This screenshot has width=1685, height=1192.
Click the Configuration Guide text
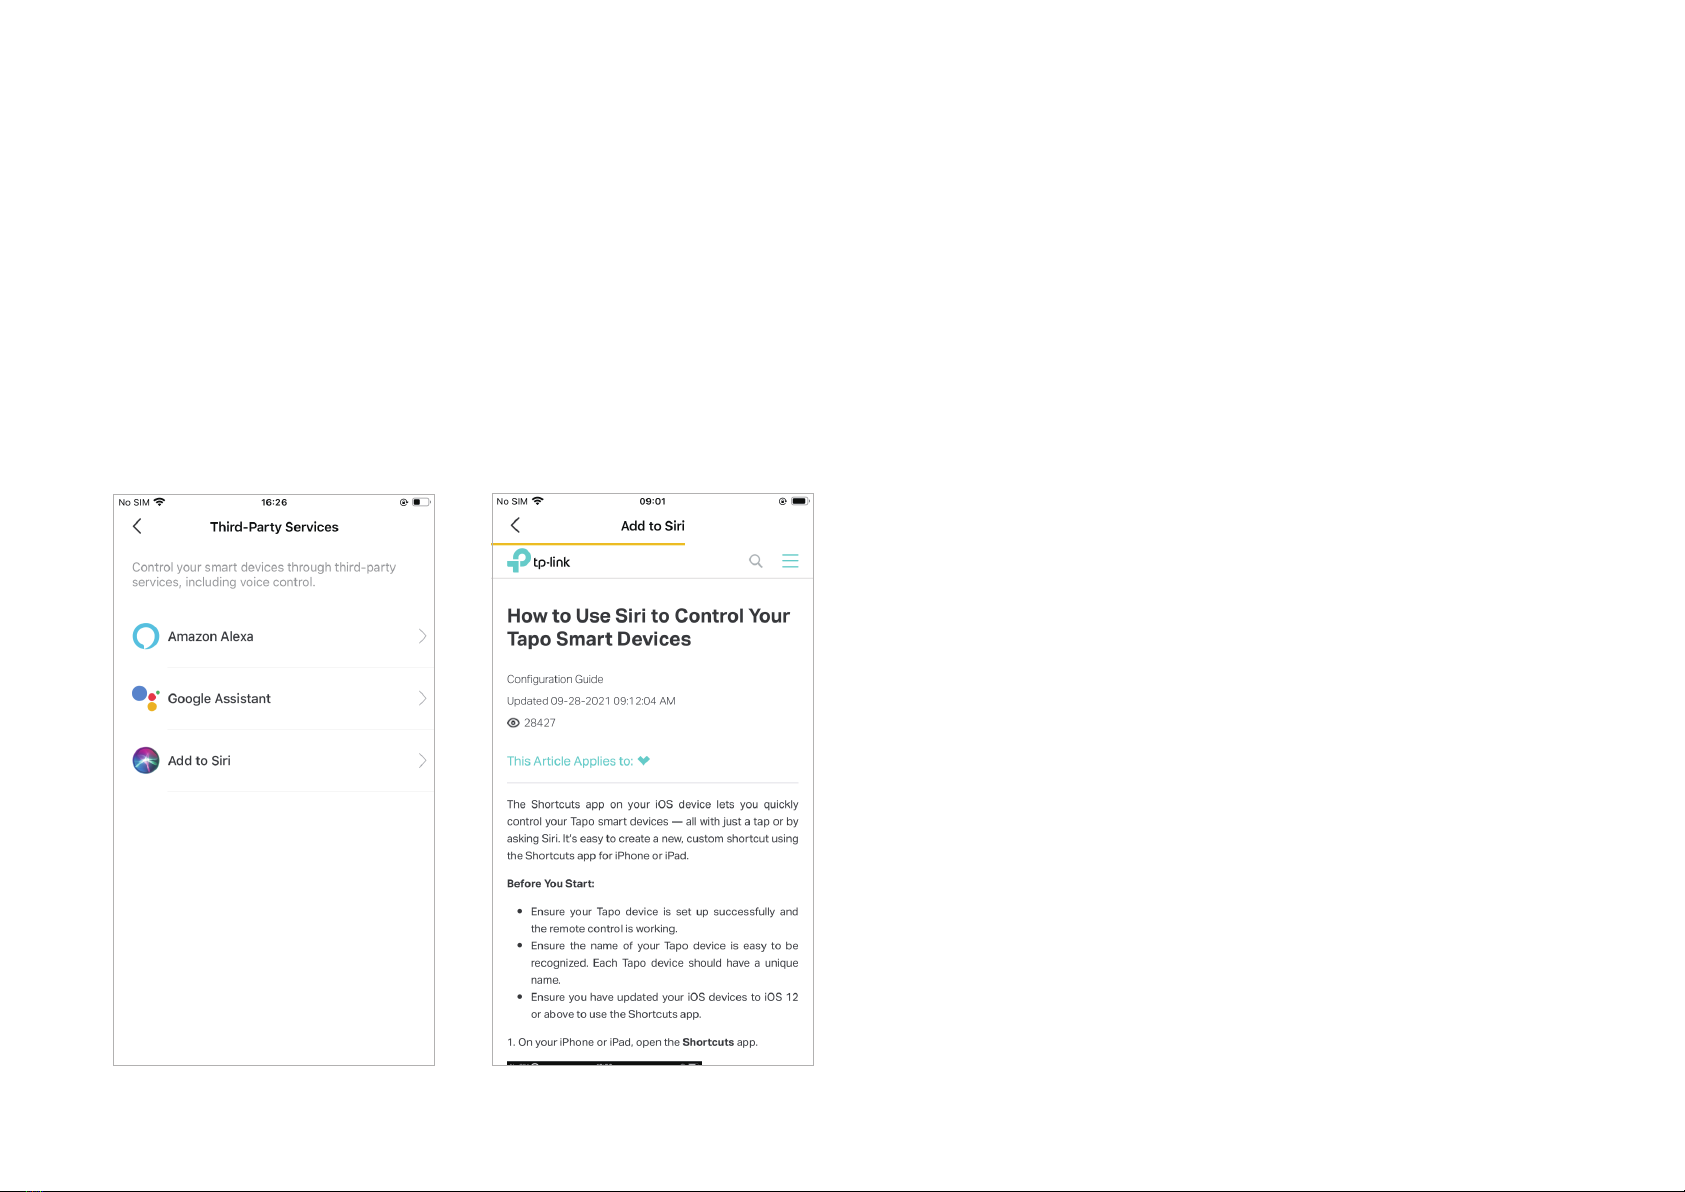(x=555, y=679)
